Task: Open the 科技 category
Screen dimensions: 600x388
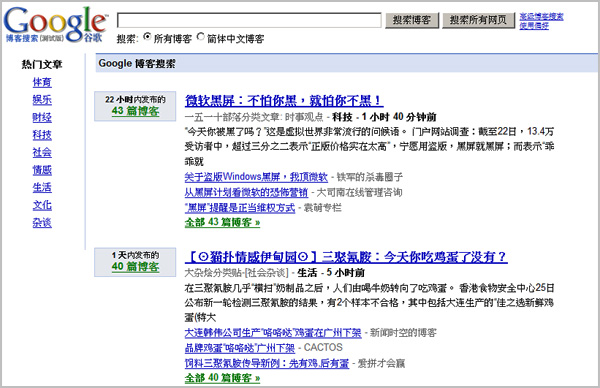Action: pos(42,135)
